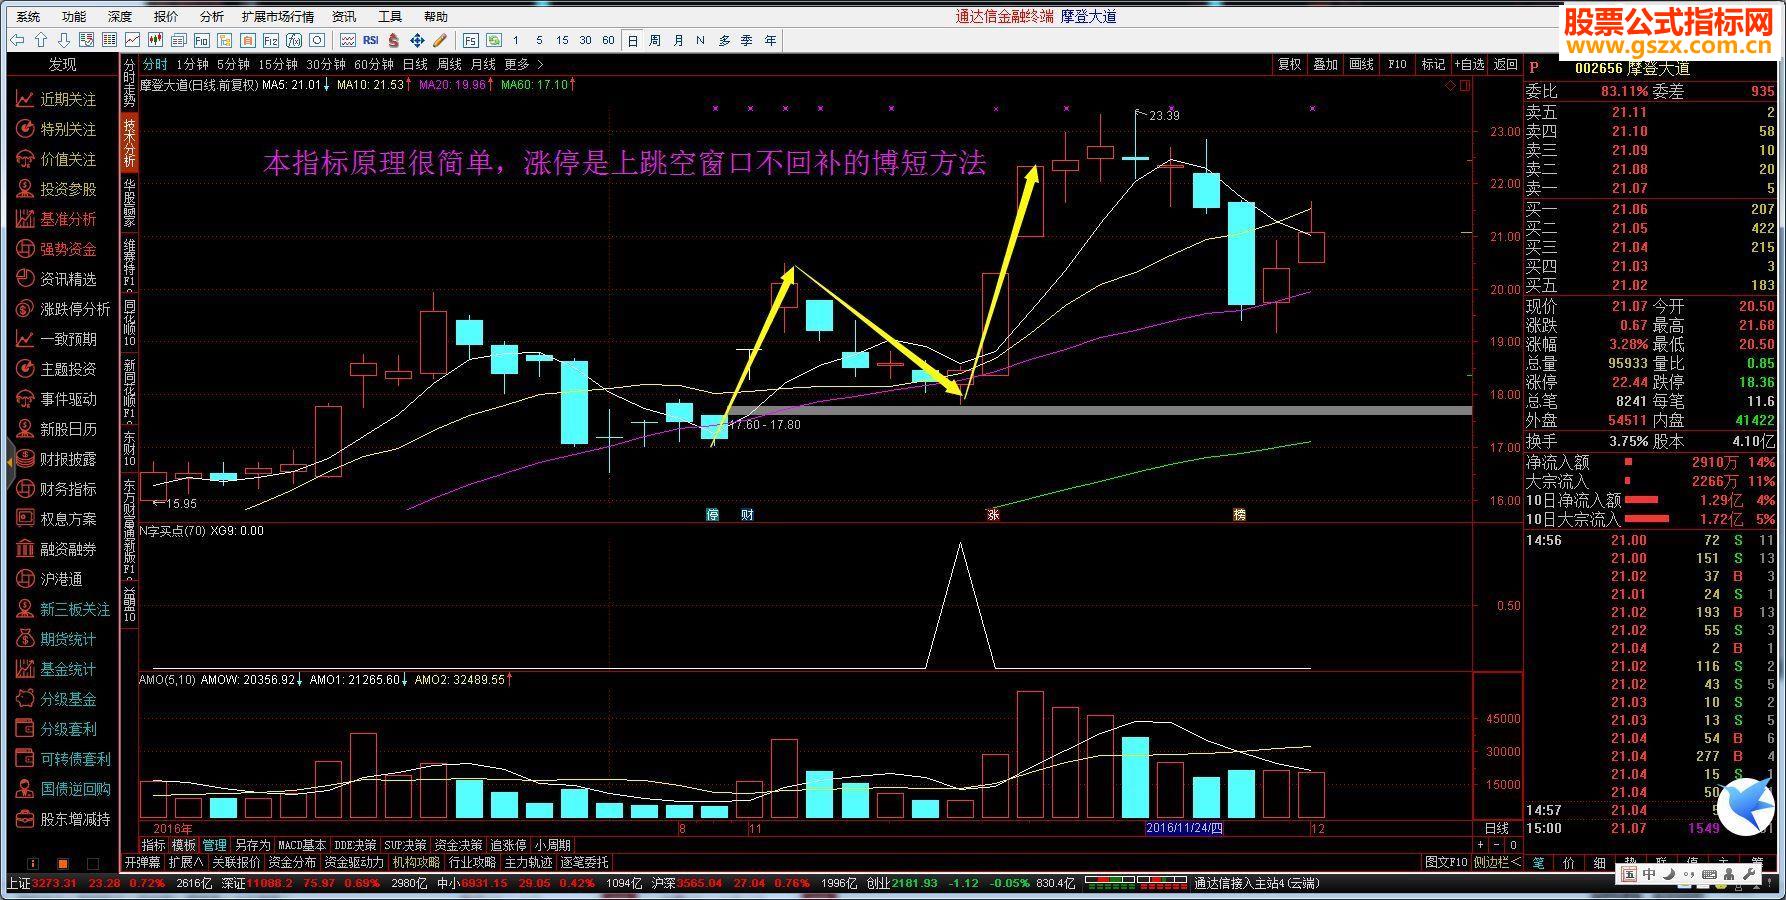Click the down arrow toolbar icon
The height and width of the screenshot is (900, 1786).
tap(63, 40)
